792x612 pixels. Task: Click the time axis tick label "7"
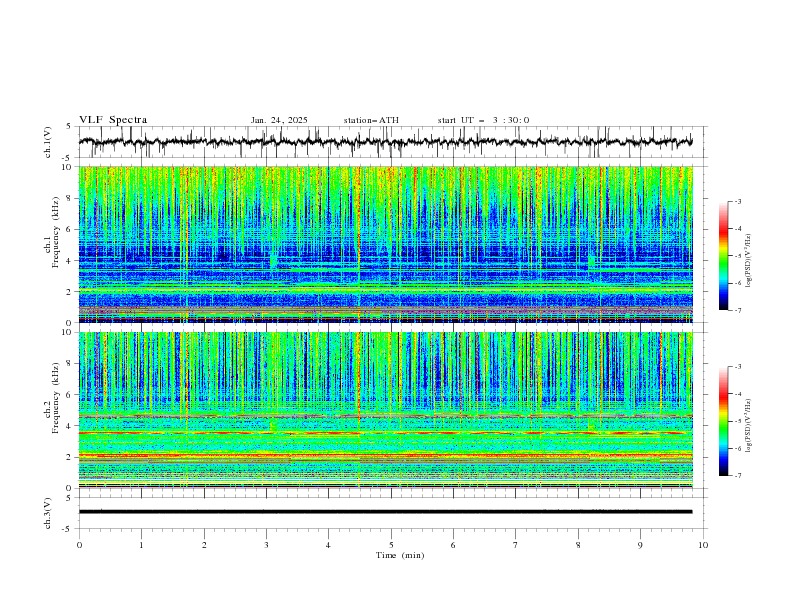pyautogui.click(x=516, y=545)
